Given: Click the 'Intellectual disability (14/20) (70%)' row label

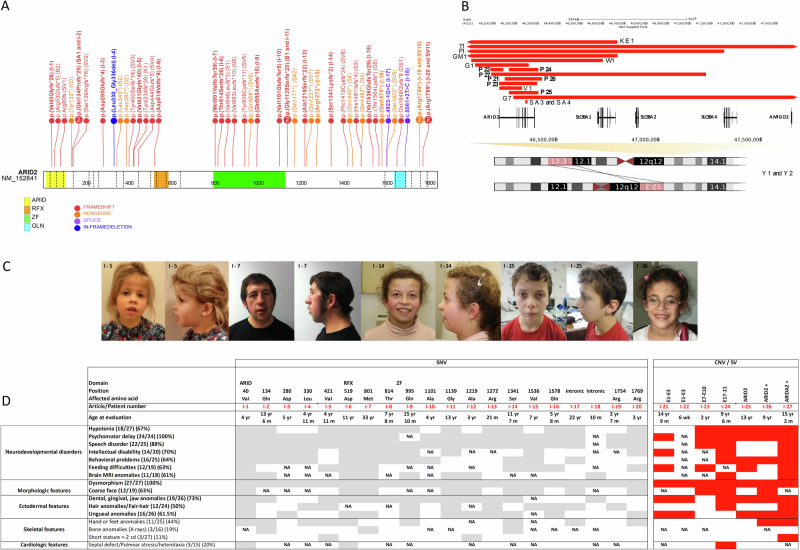Looking at the screenshot, I should pyautogui.click(x=132, y=452).
